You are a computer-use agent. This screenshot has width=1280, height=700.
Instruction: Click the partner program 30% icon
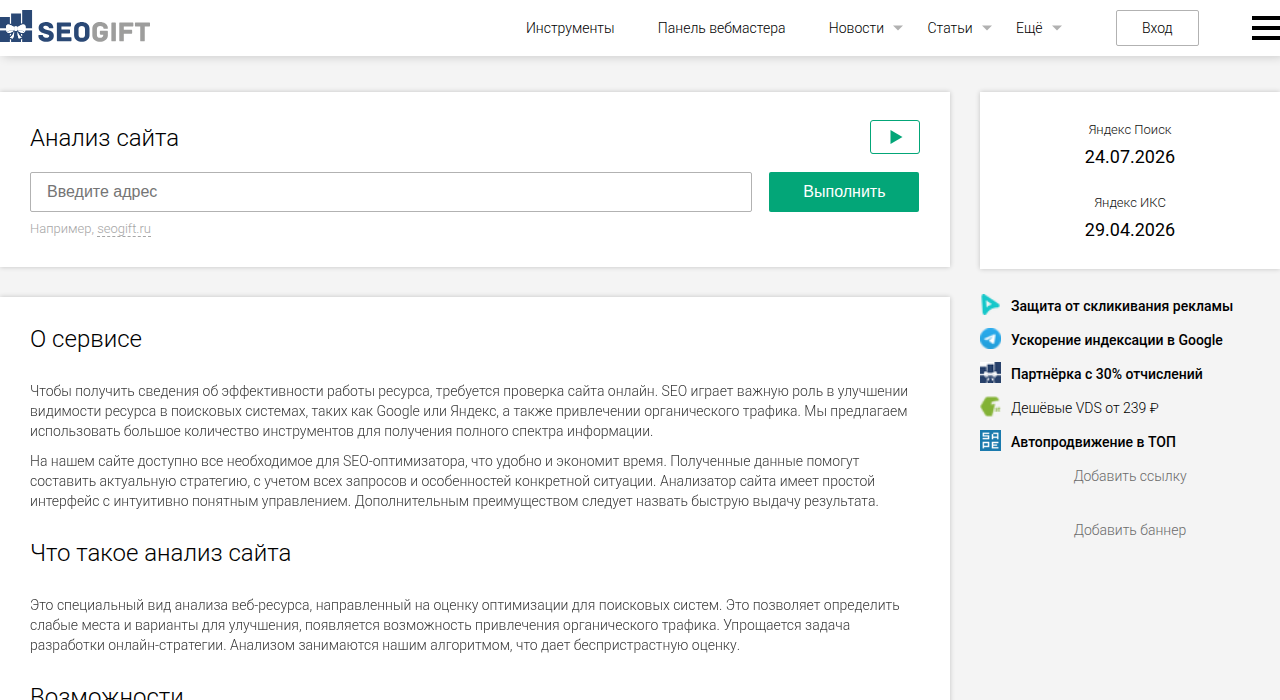tap(990, 373)
